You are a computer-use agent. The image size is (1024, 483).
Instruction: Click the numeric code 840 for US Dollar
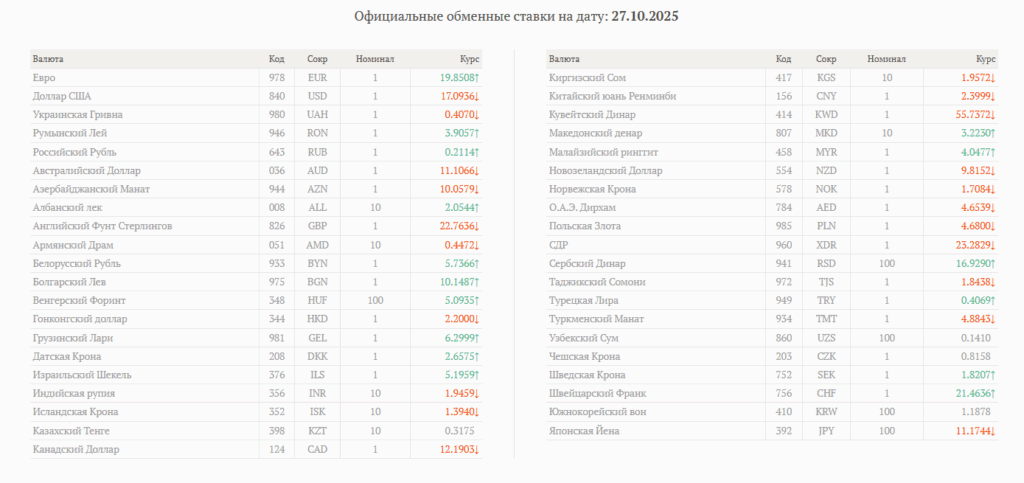[276, 96]
